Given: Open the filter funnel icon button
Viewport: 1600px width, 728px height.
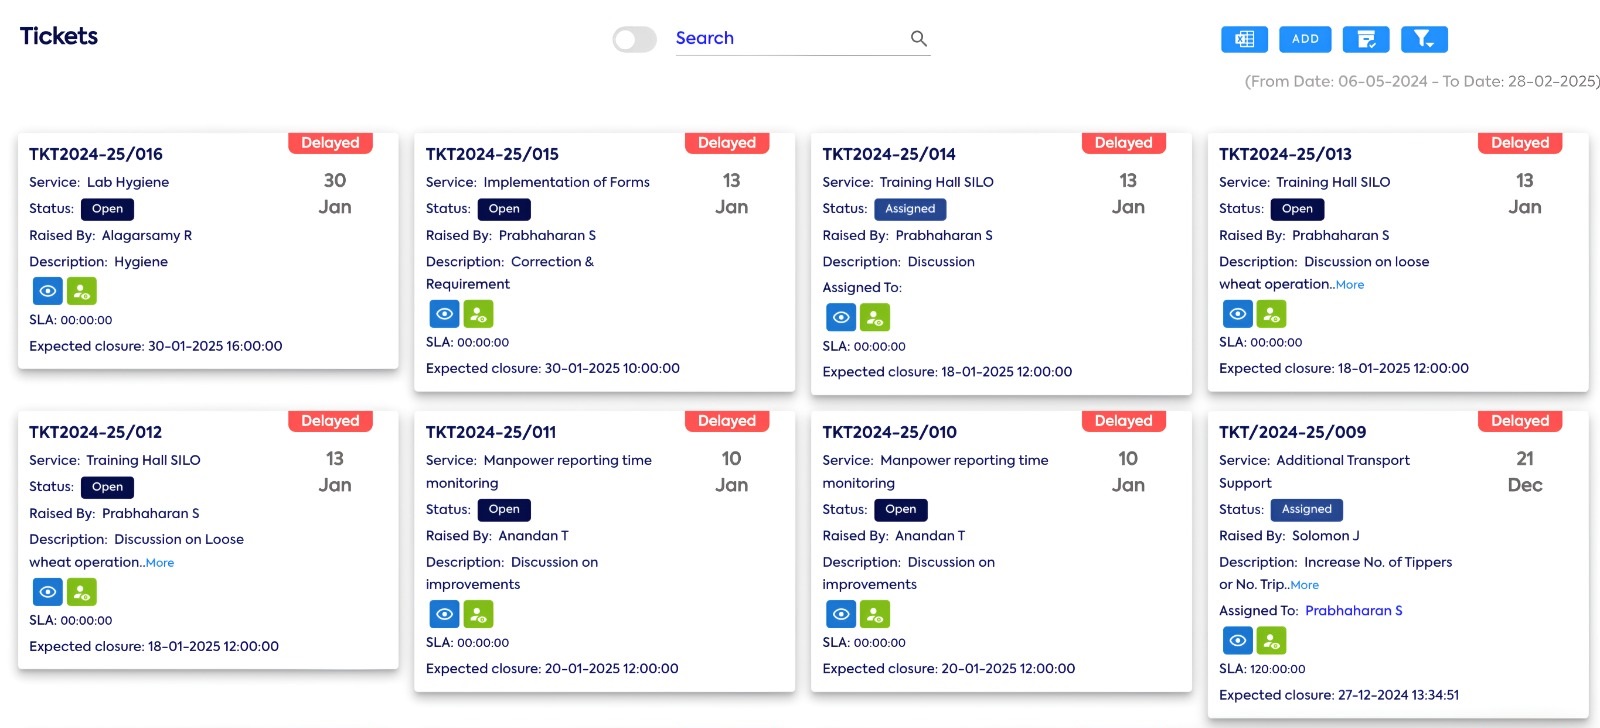Looking at the screenshot, I should point(1424,39).
